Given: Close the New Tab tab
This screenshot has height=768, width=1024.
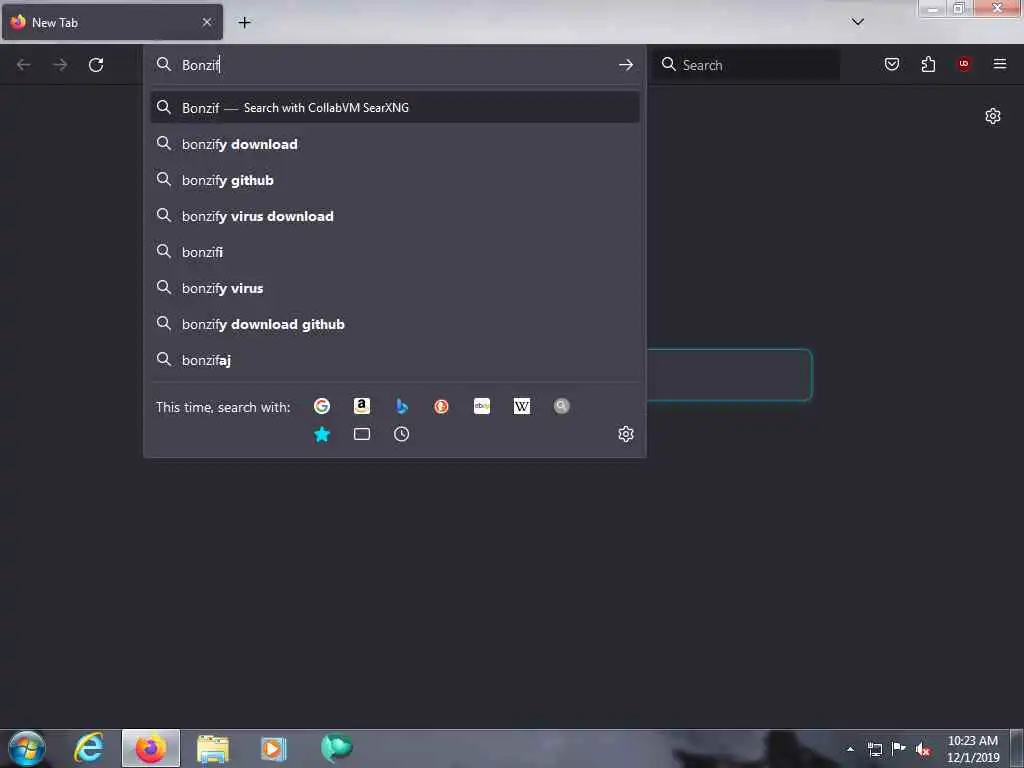Looking at the screenshot, I should point(207,22).
